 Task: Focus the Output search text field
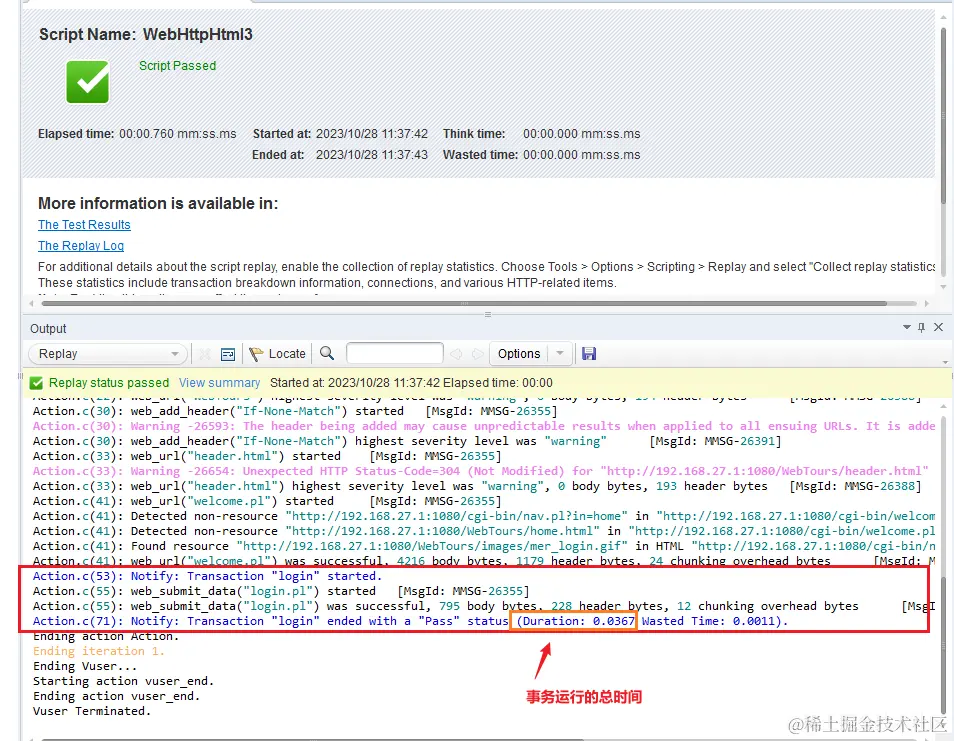pyautogui.click(x=394, y=353)
